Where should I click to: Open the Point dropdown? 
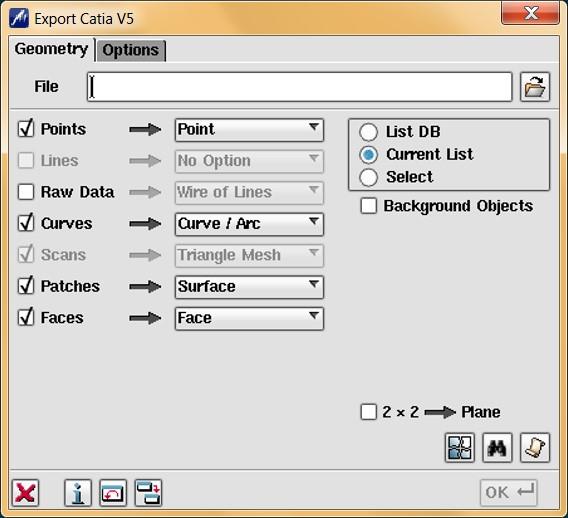(x=249, y=130)
